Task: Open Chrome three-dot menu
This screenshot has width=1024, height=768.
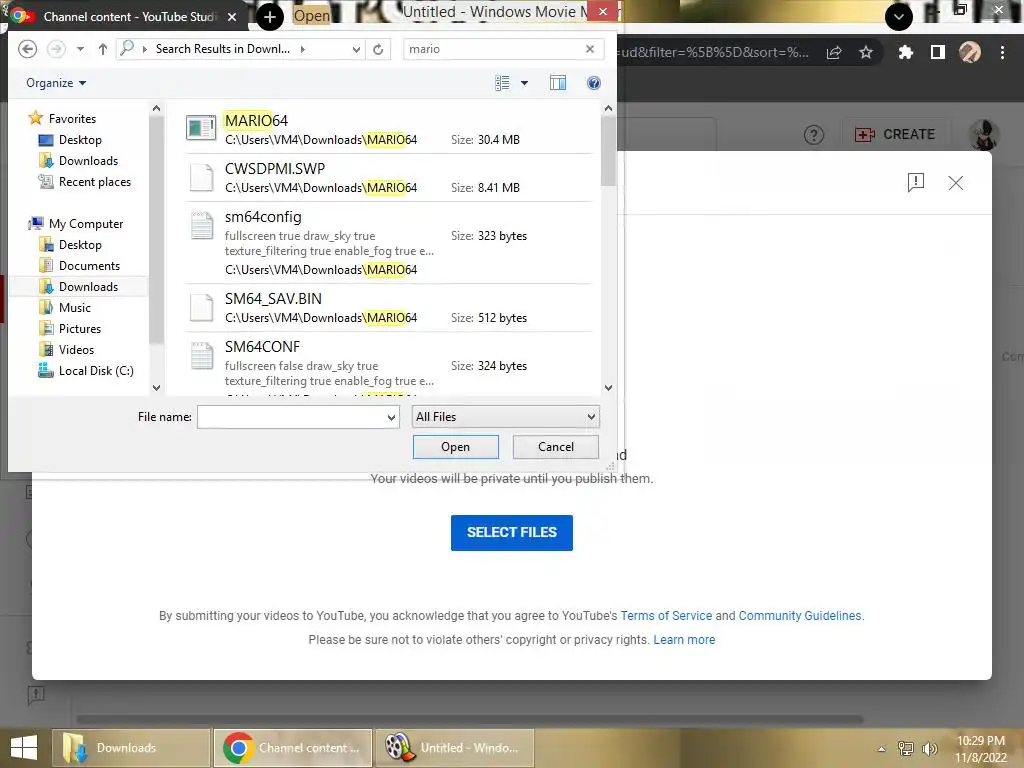Action: (x=1002, y=52)
